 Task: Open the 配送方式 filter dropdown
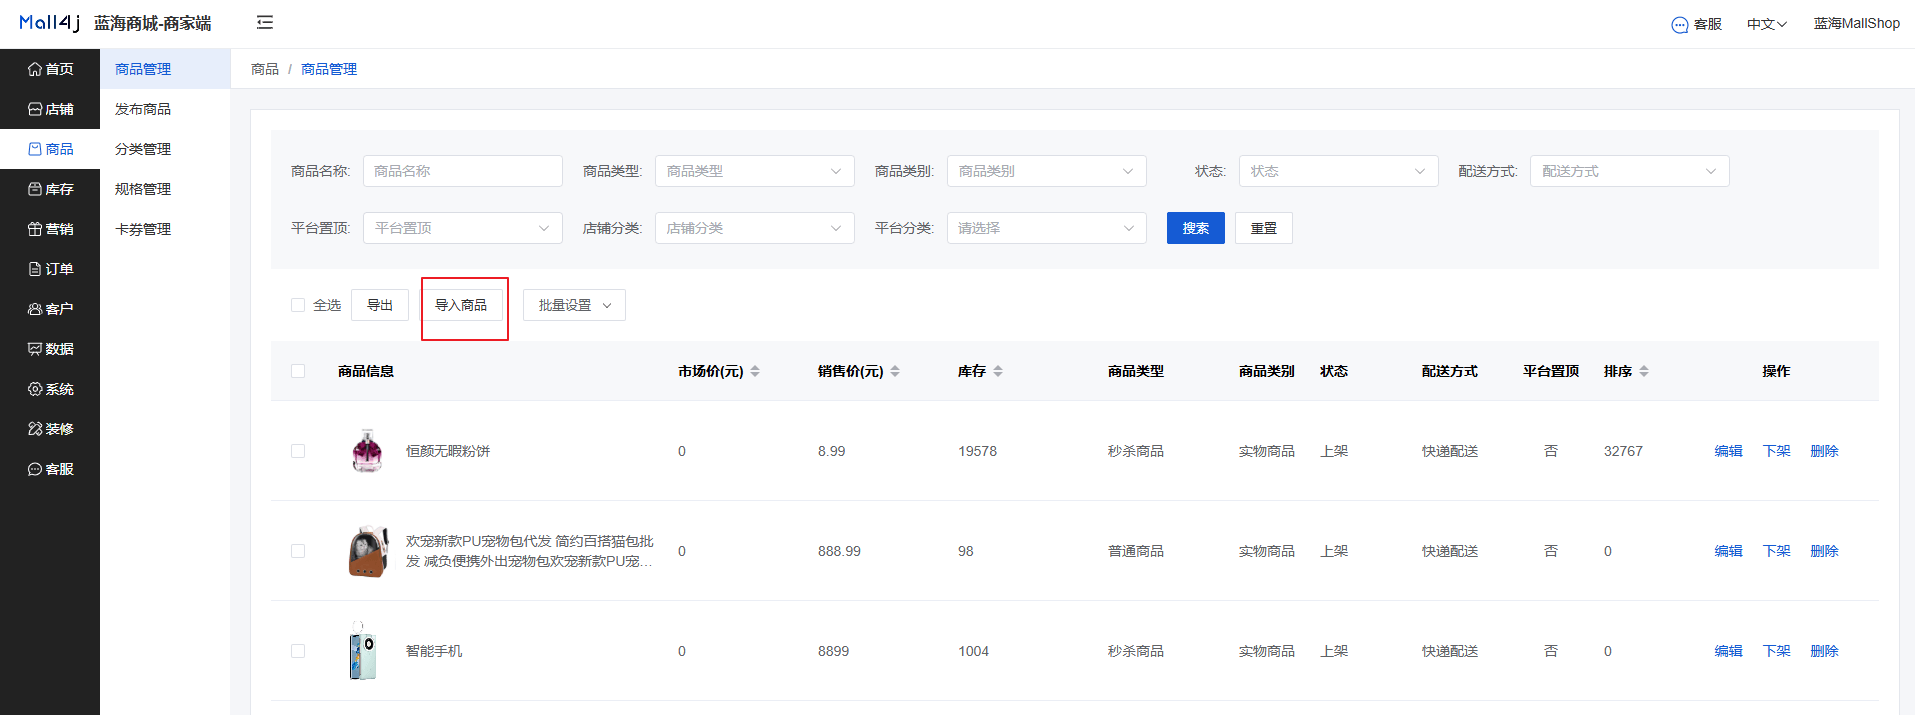tap(1630, 171)
